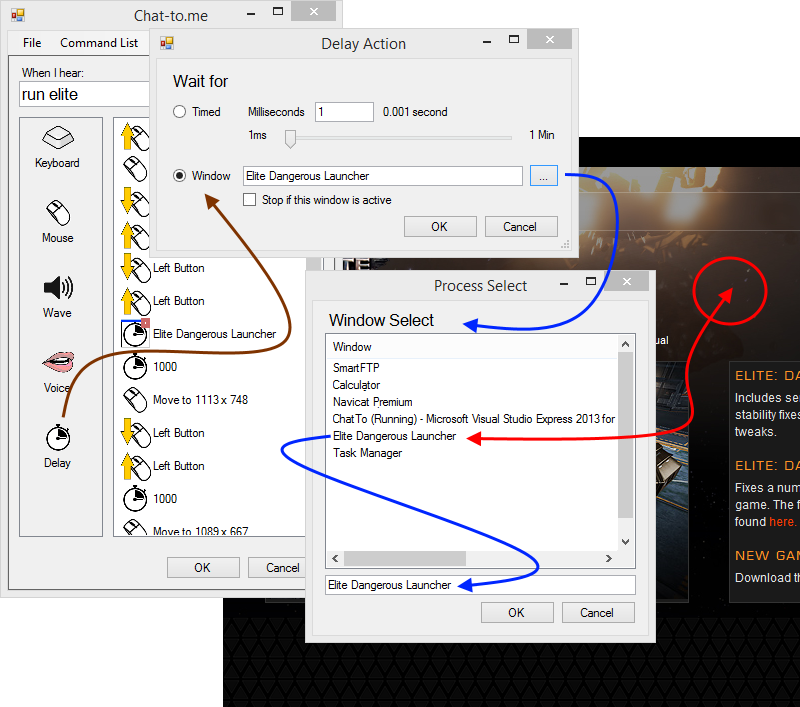Select the Voice action lips icon

pyautogui.click(x=58, y=362)
